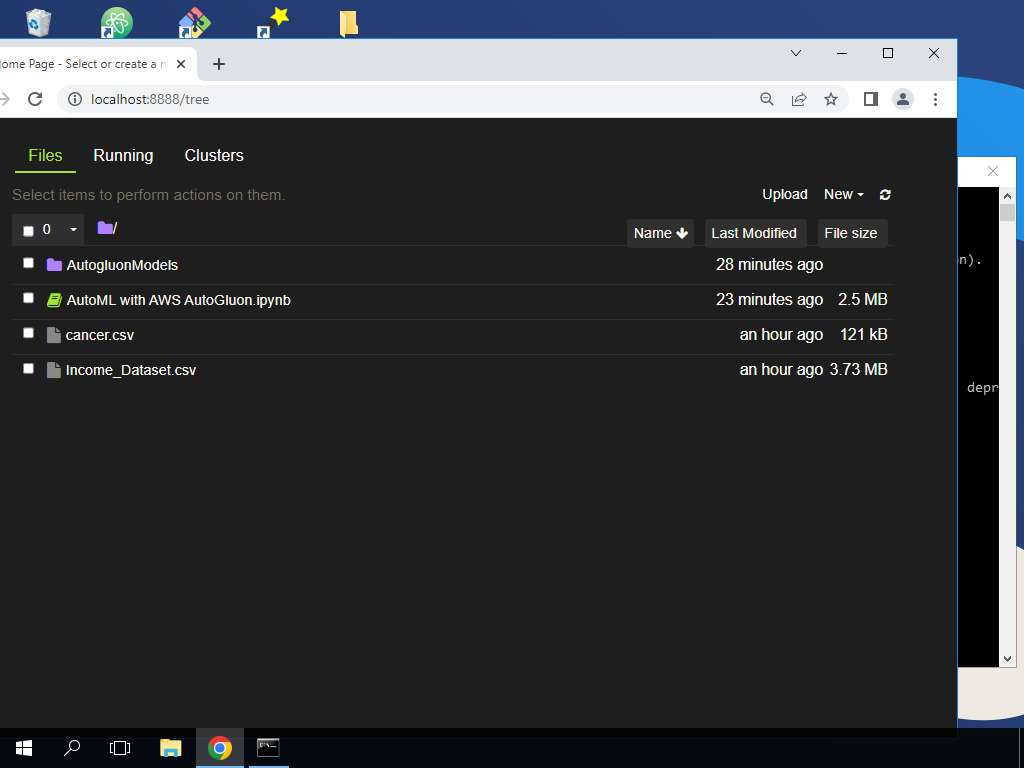This screenshot has width=1024, height=768.
Task: Select the AutogluonModels checkbox
Action: [28, 263]
